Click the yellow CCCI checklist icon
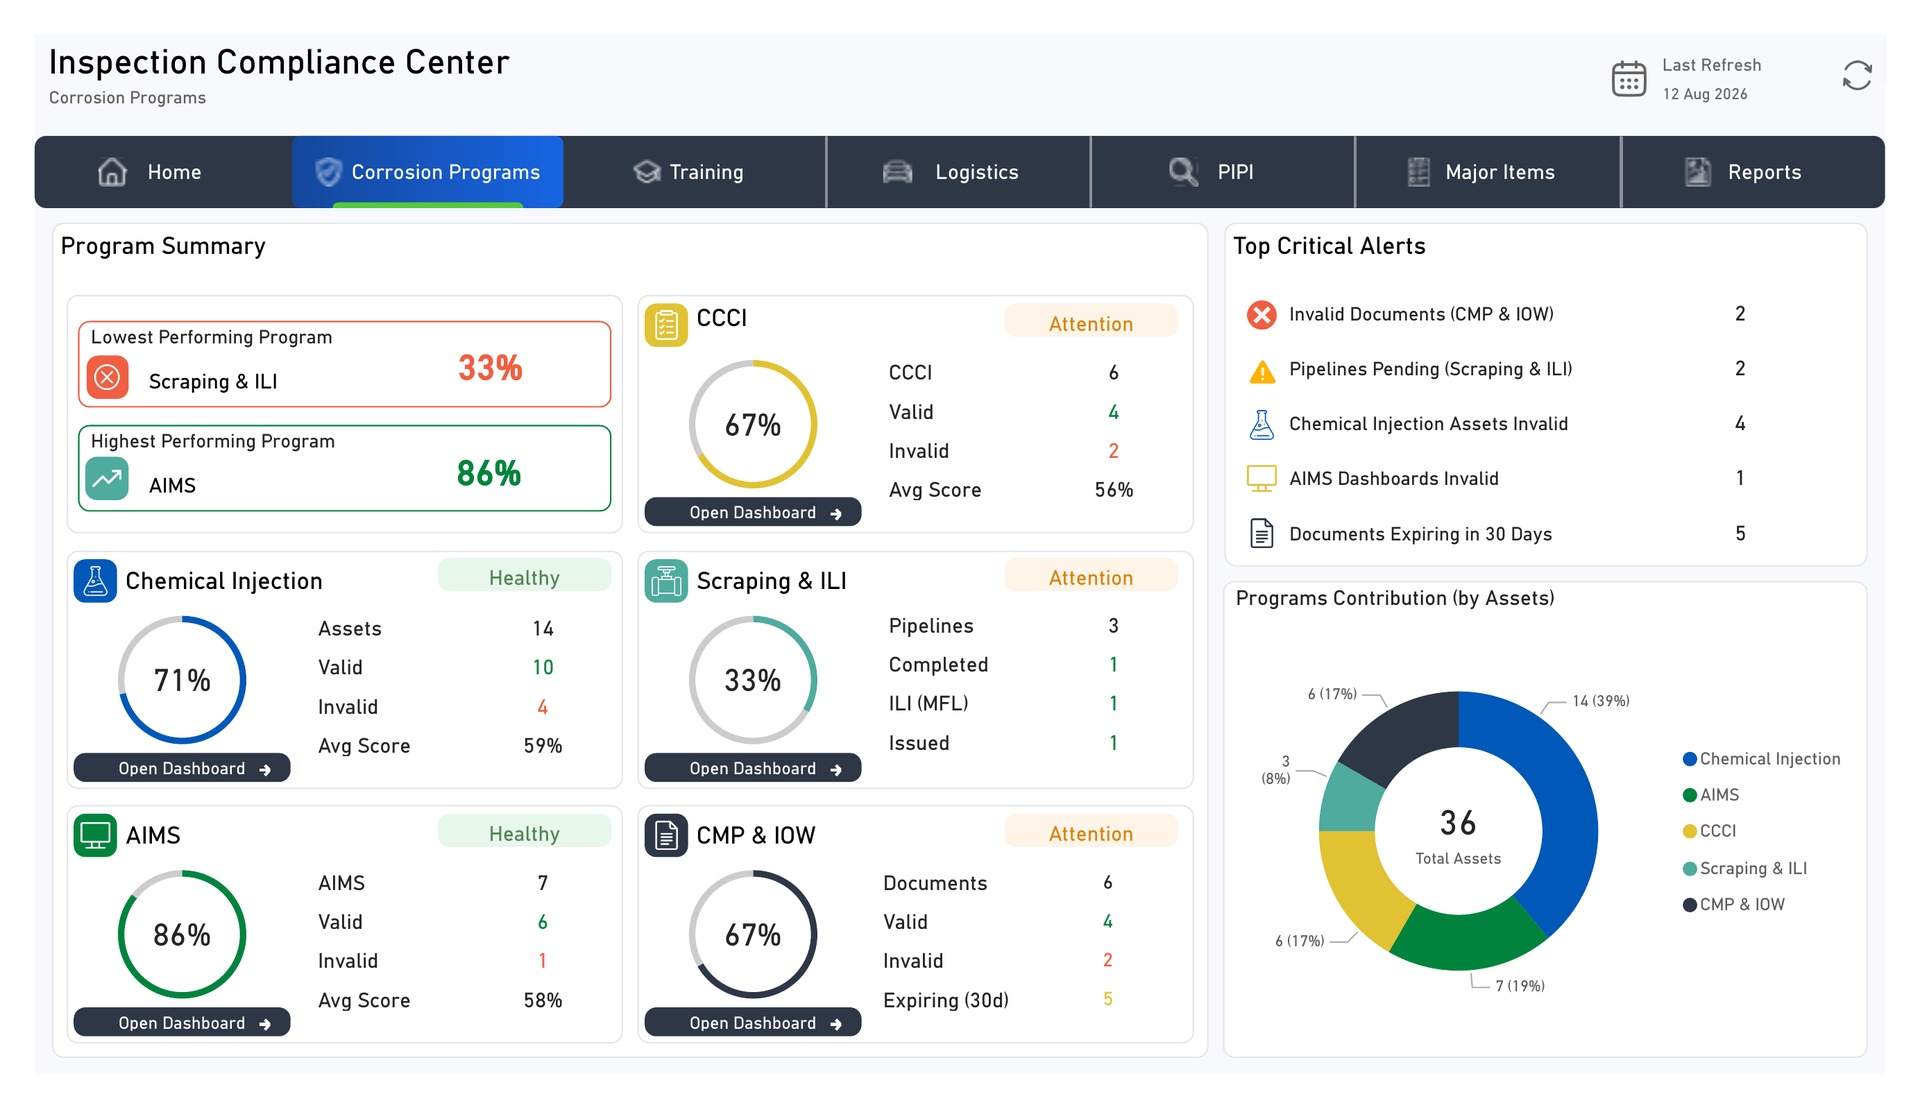The height and width of the screenshot is (1110, 1920). coord(666,325)
